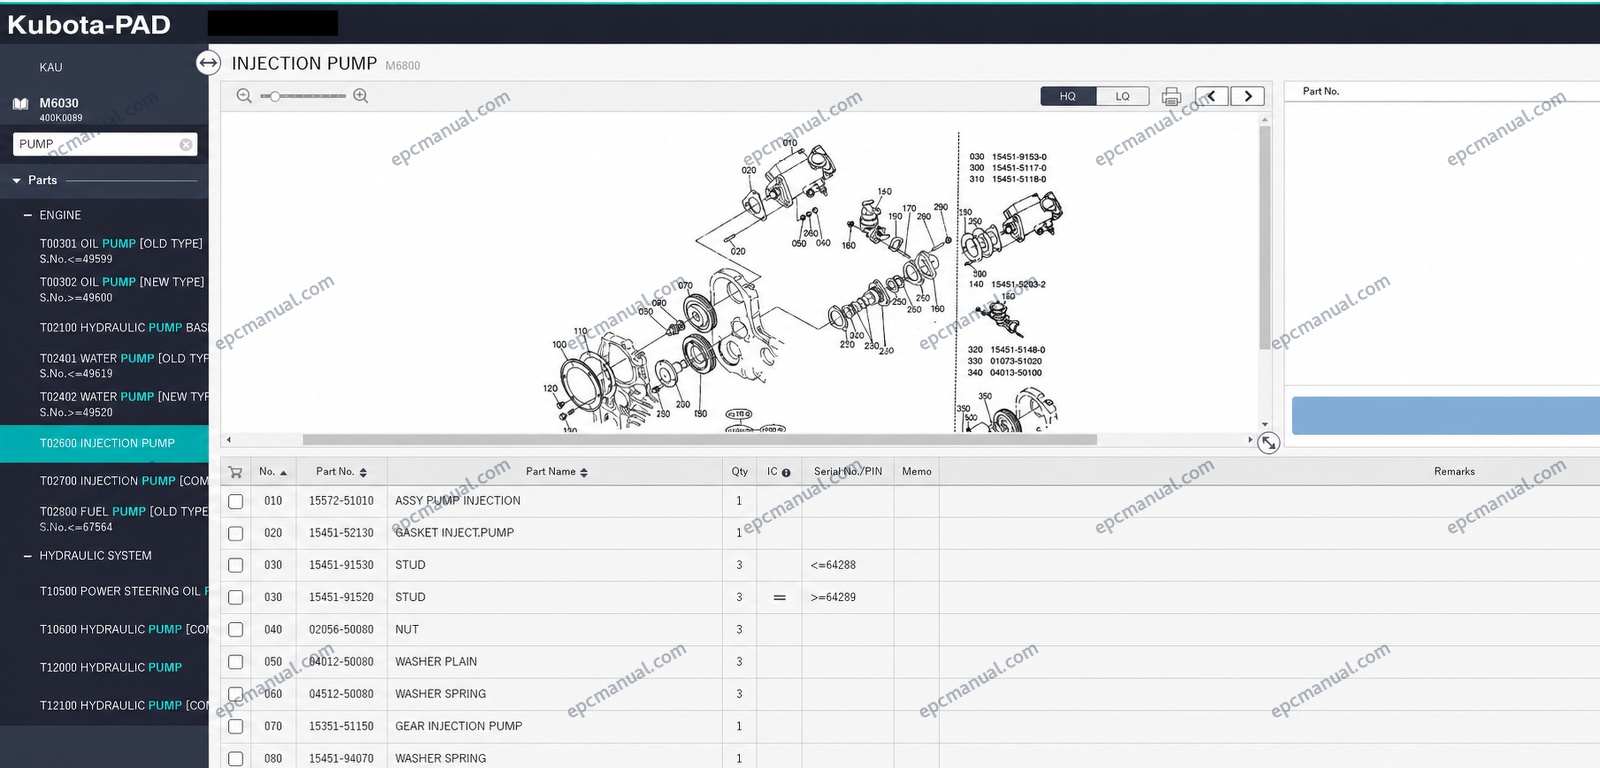Toggle the sidebar collapse arrow icon
1600x768 pixels.
[208, 63]
